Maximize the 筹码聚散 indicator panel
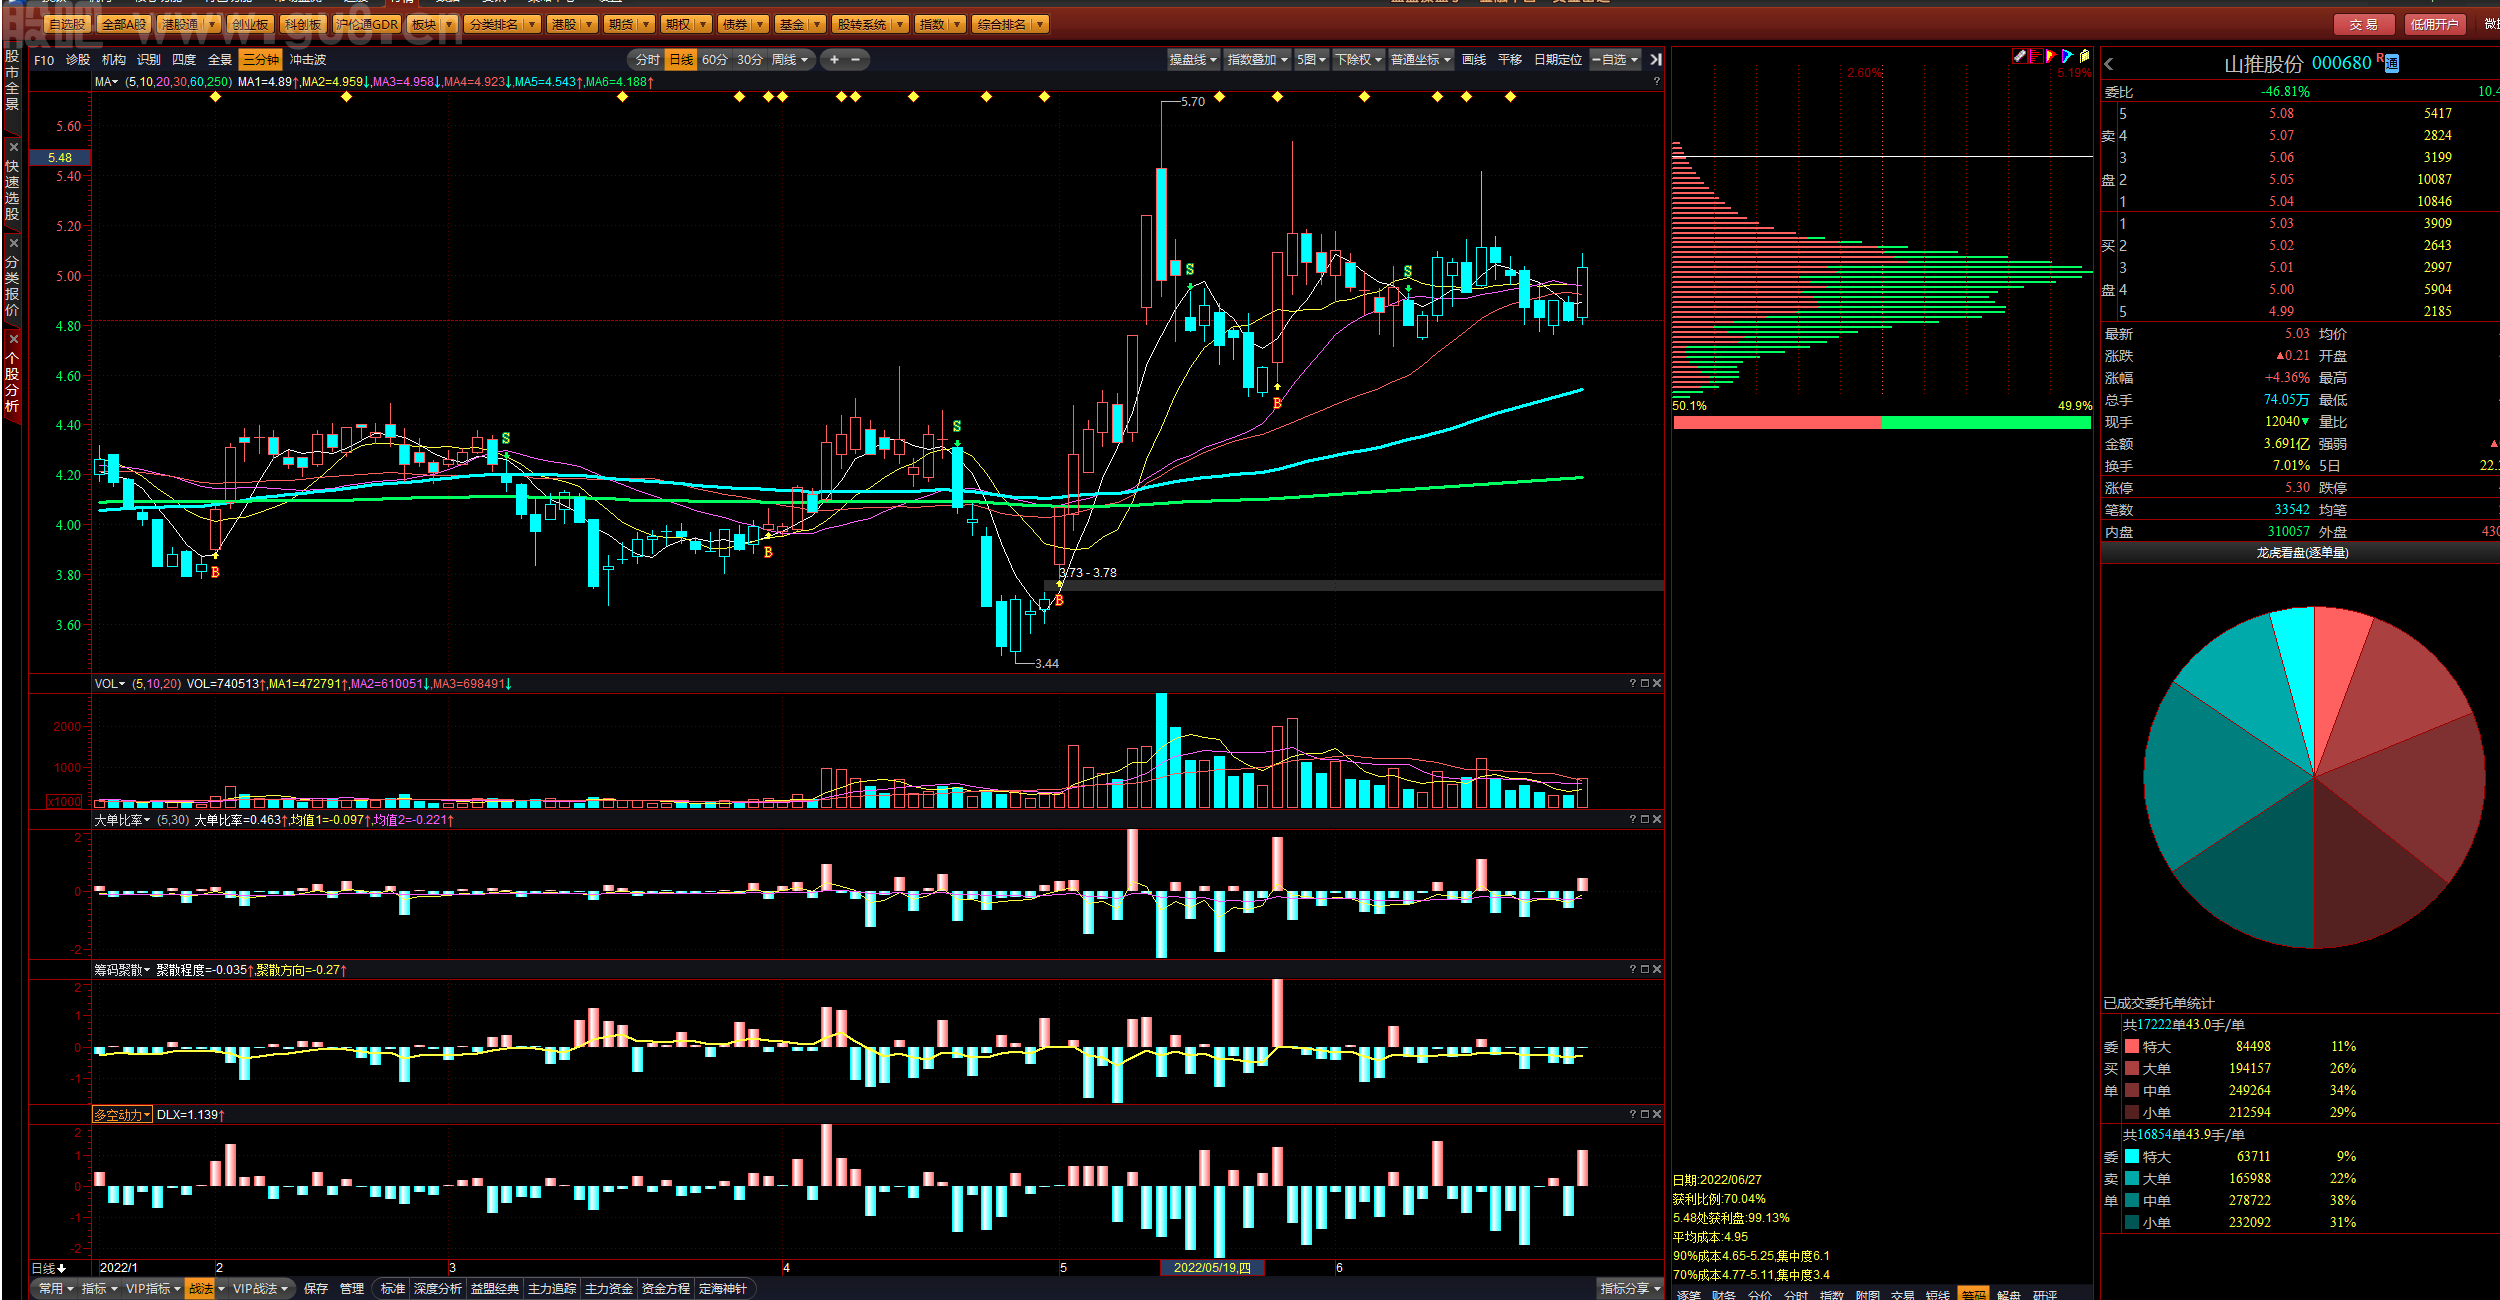The width and height of the screenshot is (2500, 1300). 1645,969
